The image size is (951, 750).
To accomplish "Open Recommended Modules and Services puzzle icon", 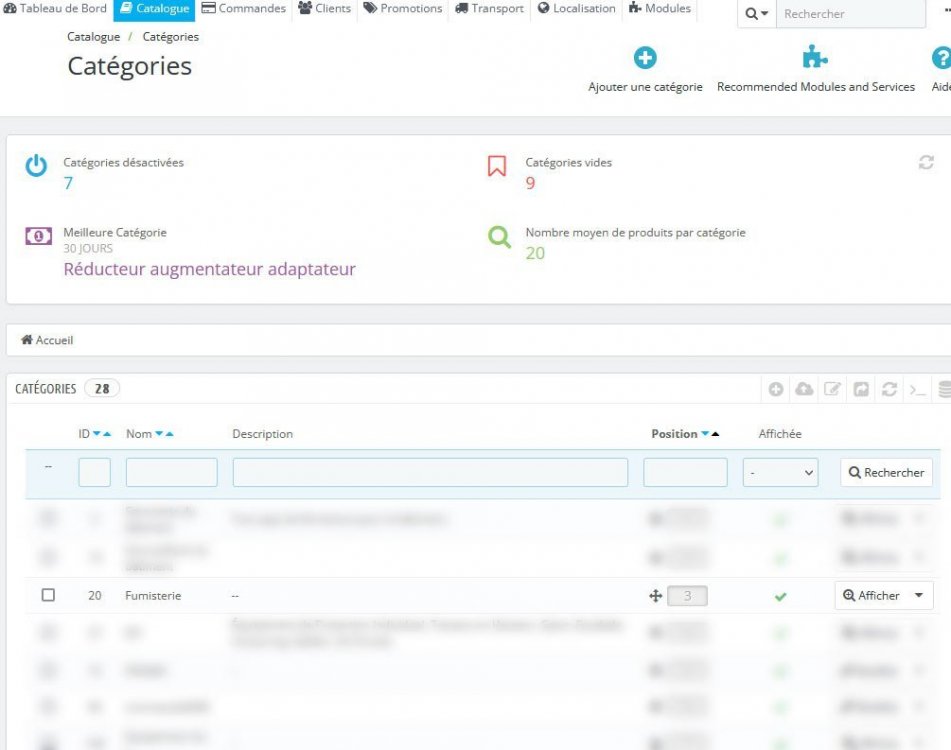I will click(815, 57).
